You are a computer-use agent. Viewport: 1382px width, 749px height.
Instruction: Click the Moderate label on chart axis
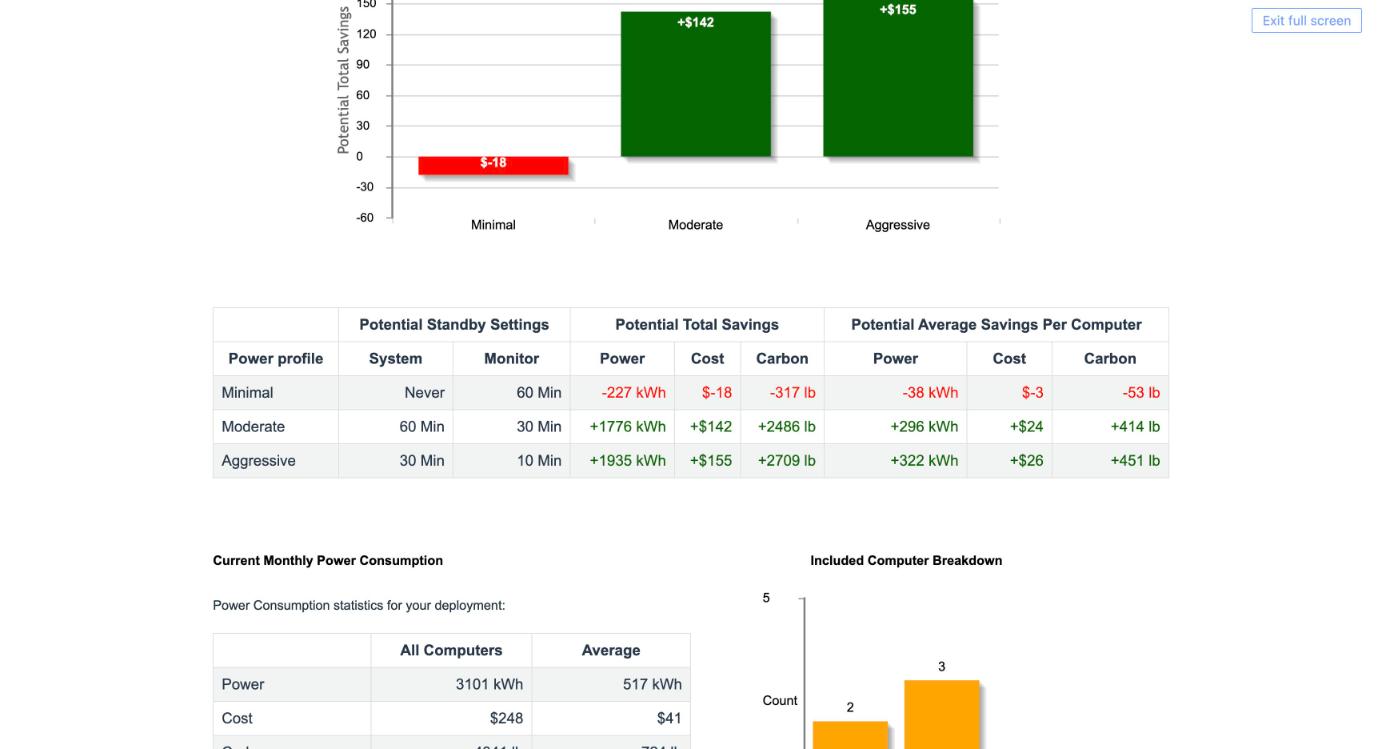pyautogui.click(x=695, y=225)
